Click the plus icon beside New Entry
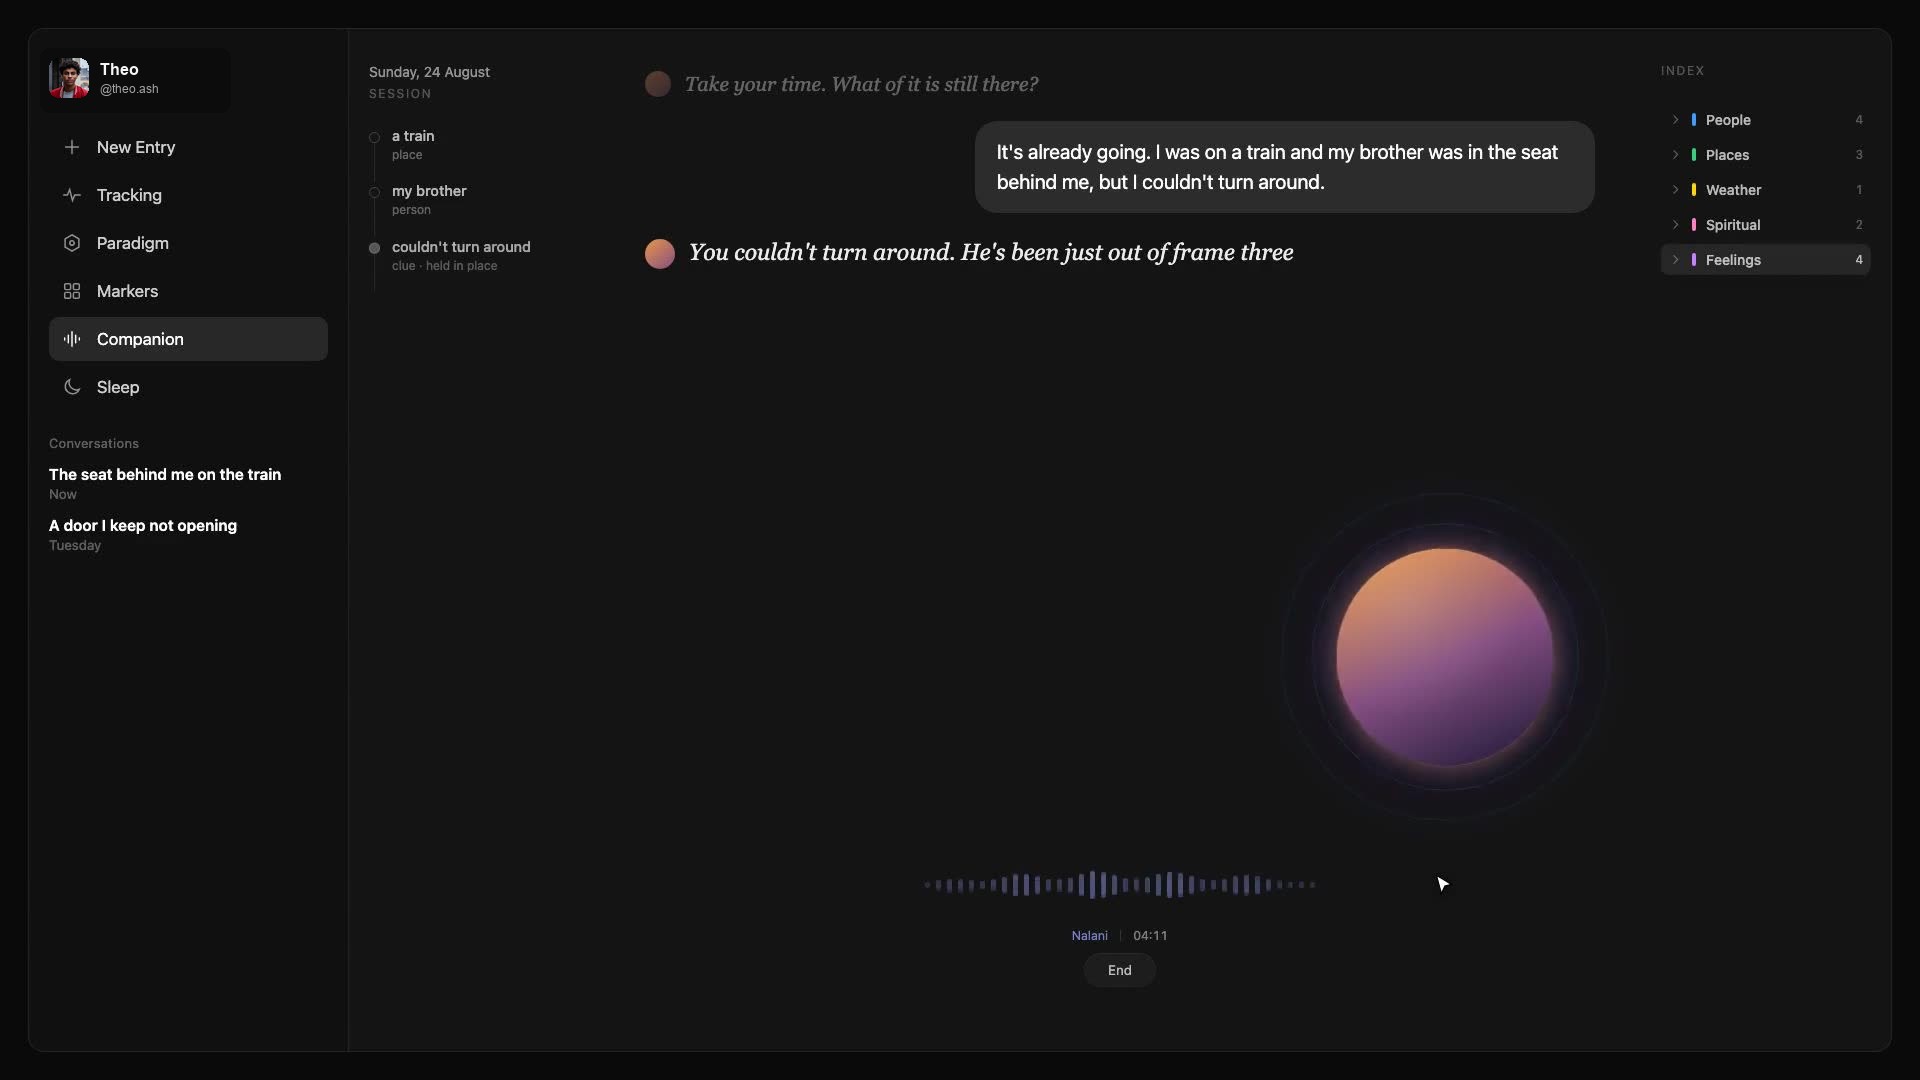1920x1080 pixels. coord(72,147)
